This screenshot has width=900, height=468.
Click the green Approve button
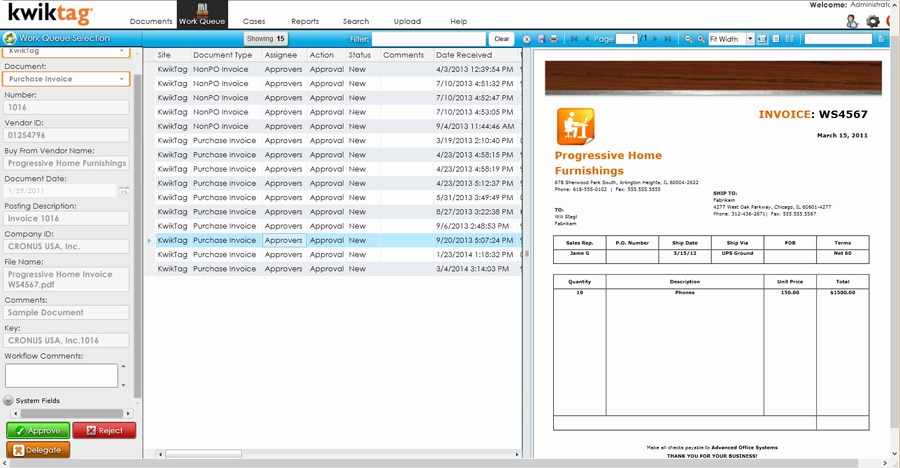click(38, 430)
